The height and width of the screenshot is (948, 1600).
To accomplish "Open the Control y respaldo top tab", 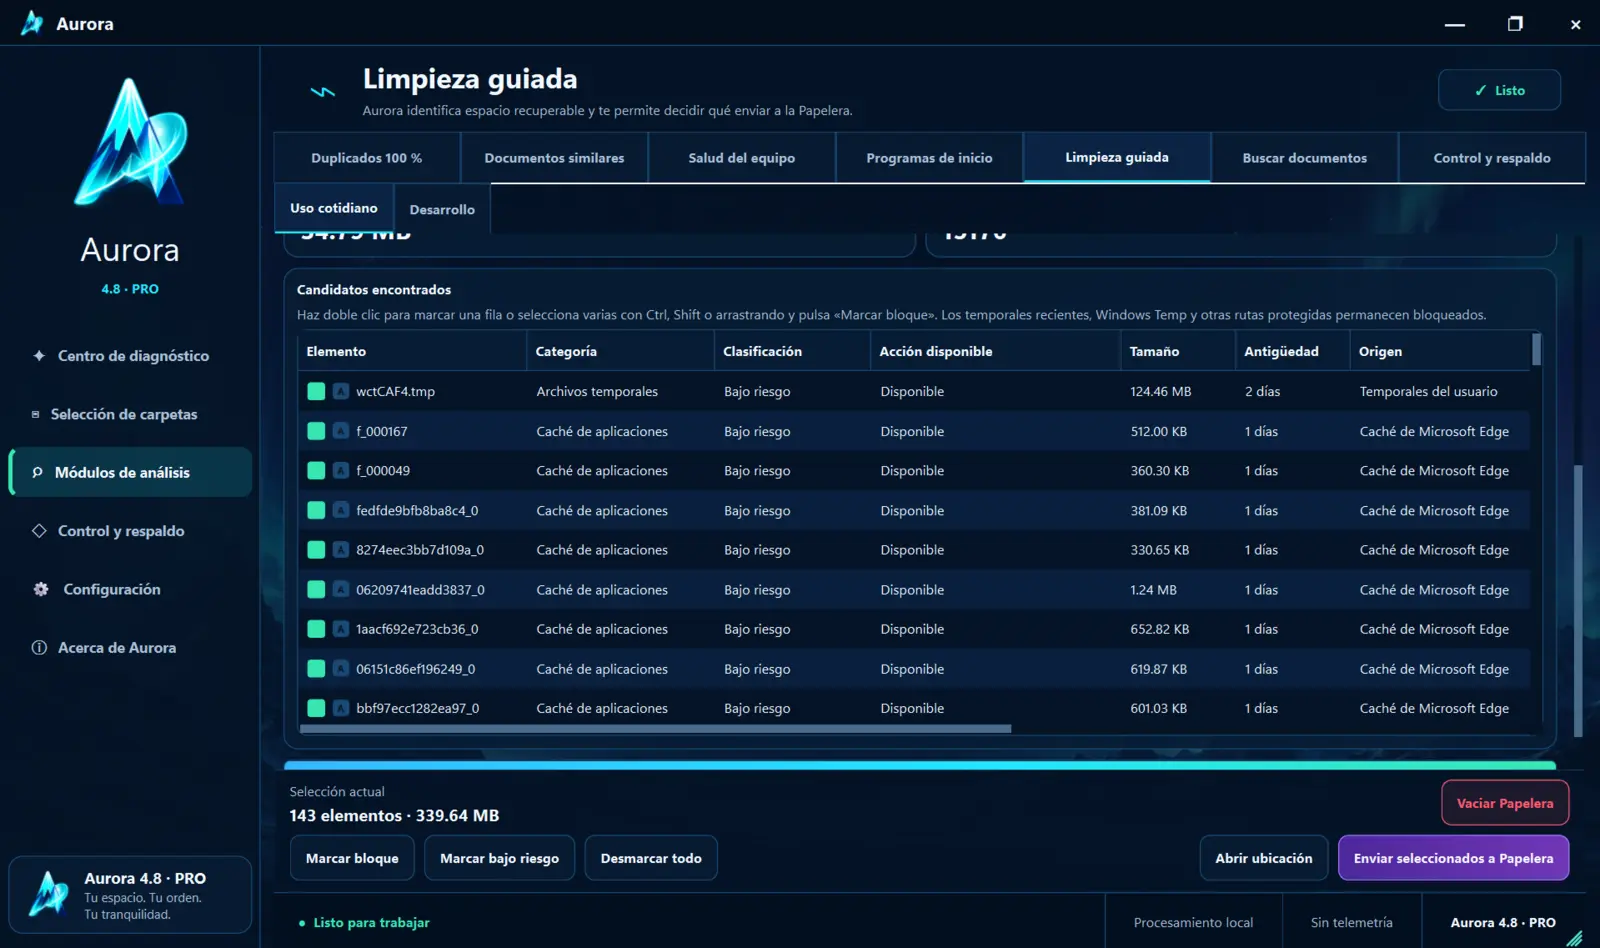I will click(x=1492, y=158).
